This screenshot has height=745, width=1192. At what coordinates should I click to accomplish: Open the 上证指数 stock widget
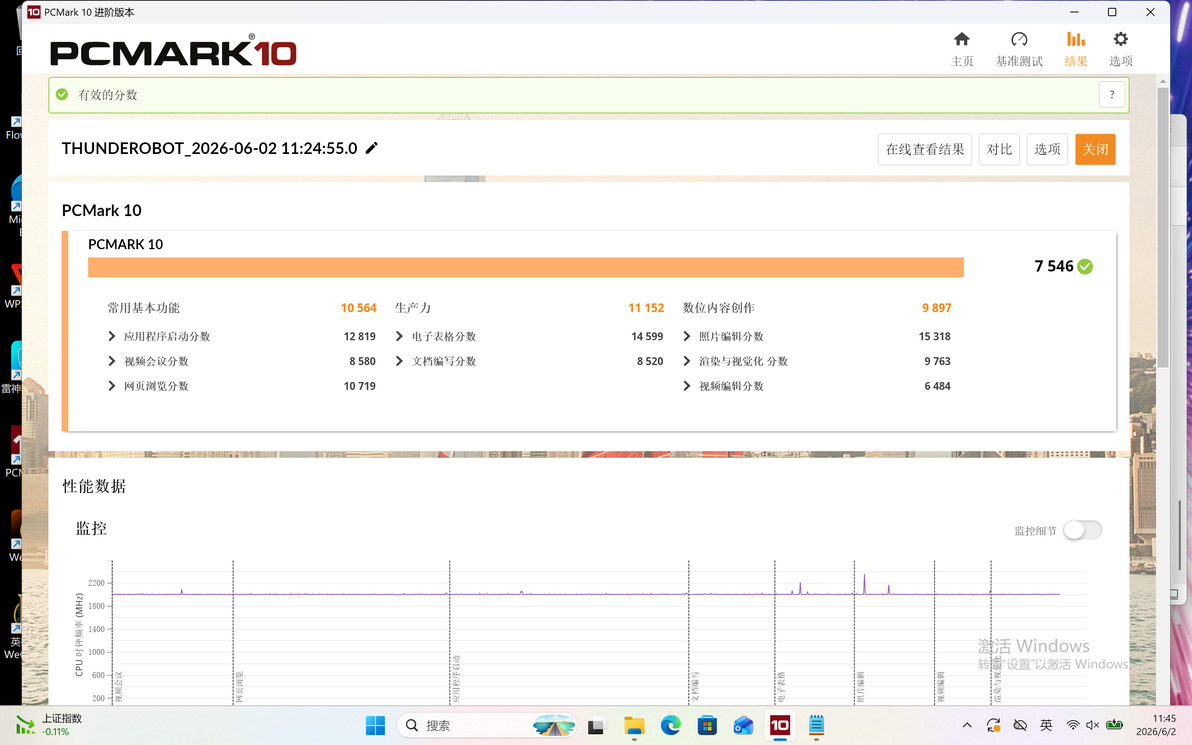pyautogui.click(x=49, y=725)
